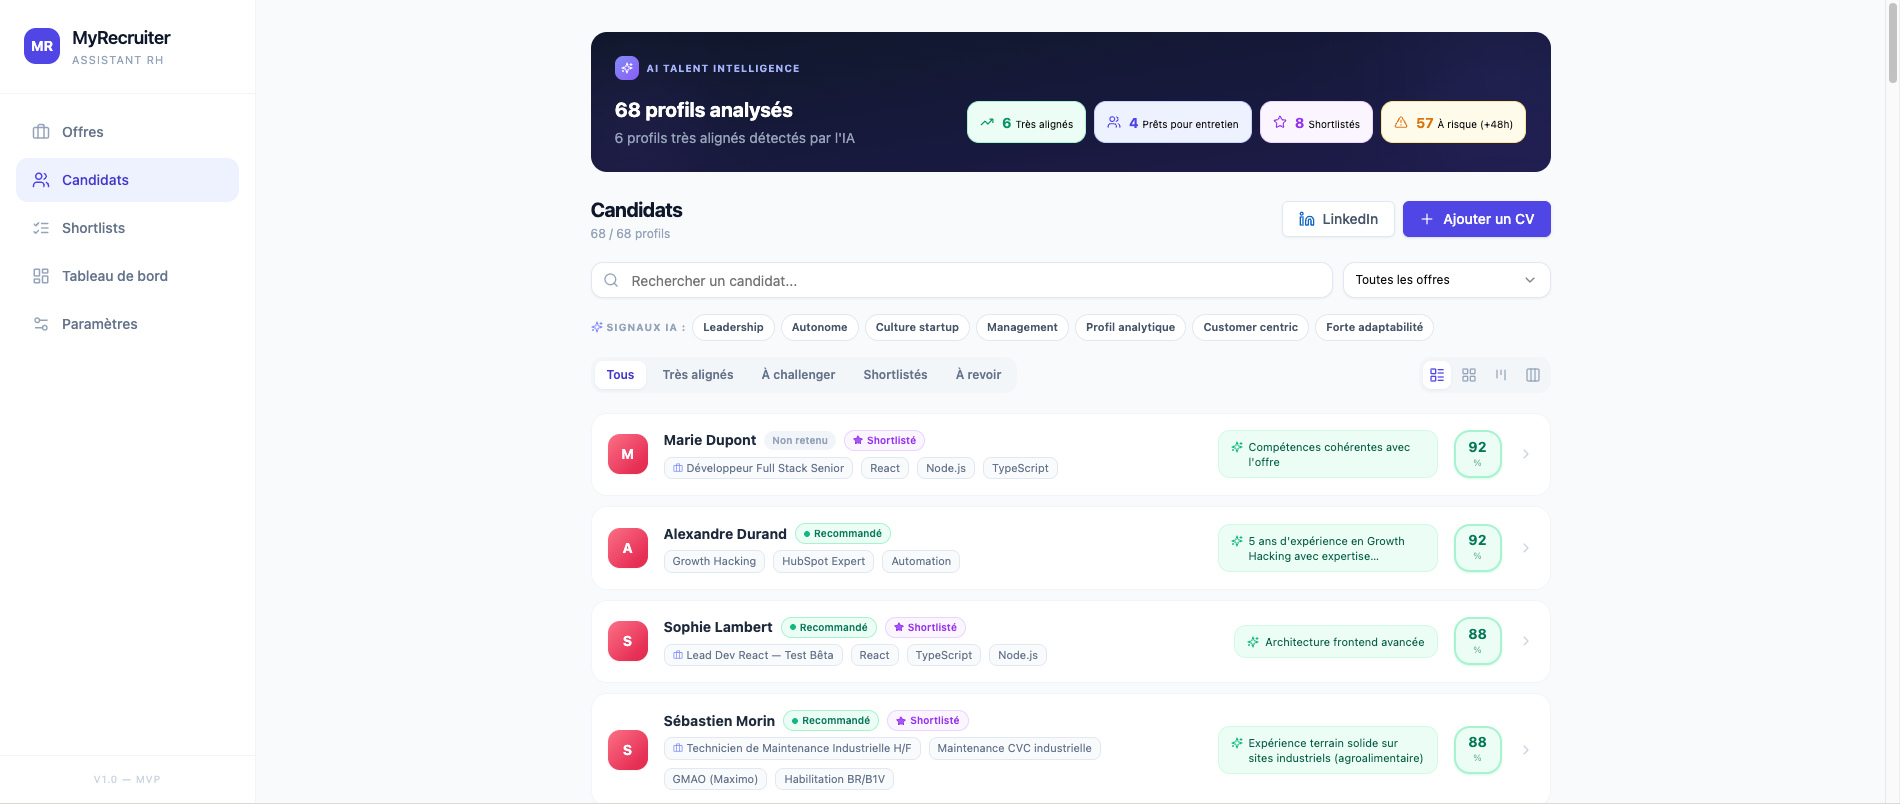The image size is (1900, 804).
Task: Toggle the Customer centric signal filter
Action: click(x=1250, y=327)
